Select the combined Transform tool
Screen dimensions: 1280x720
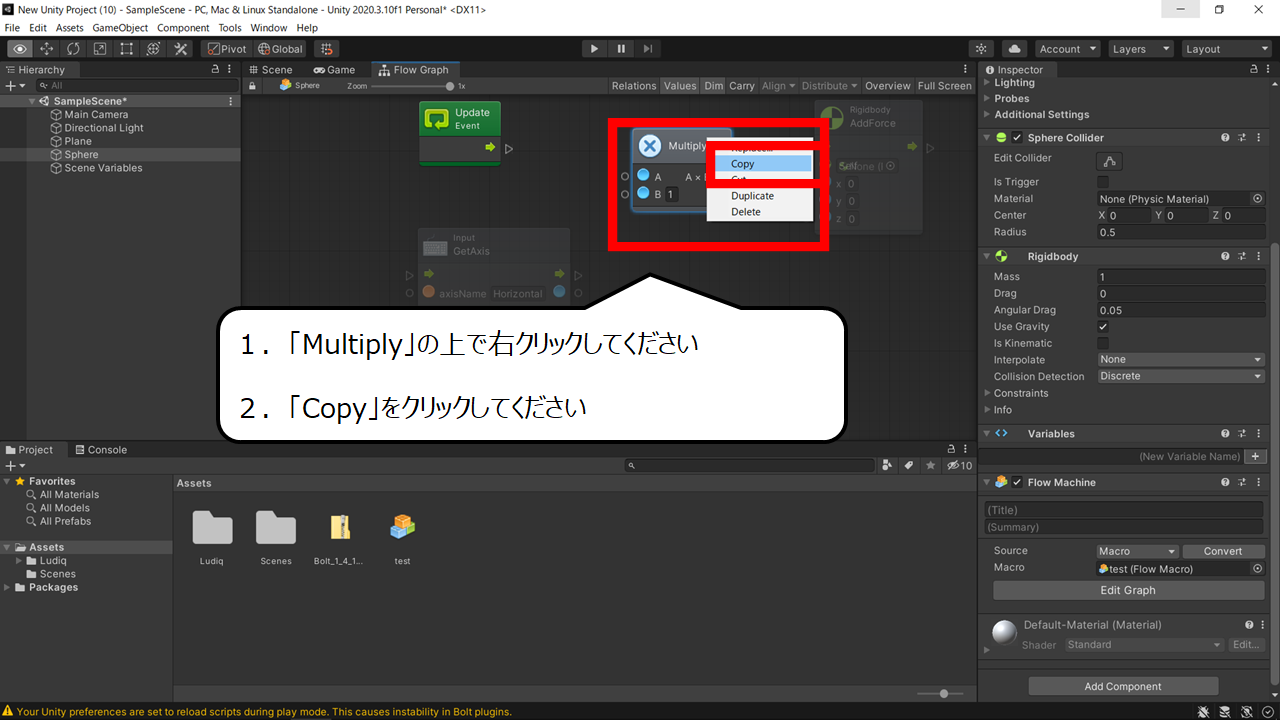(154, 49)
